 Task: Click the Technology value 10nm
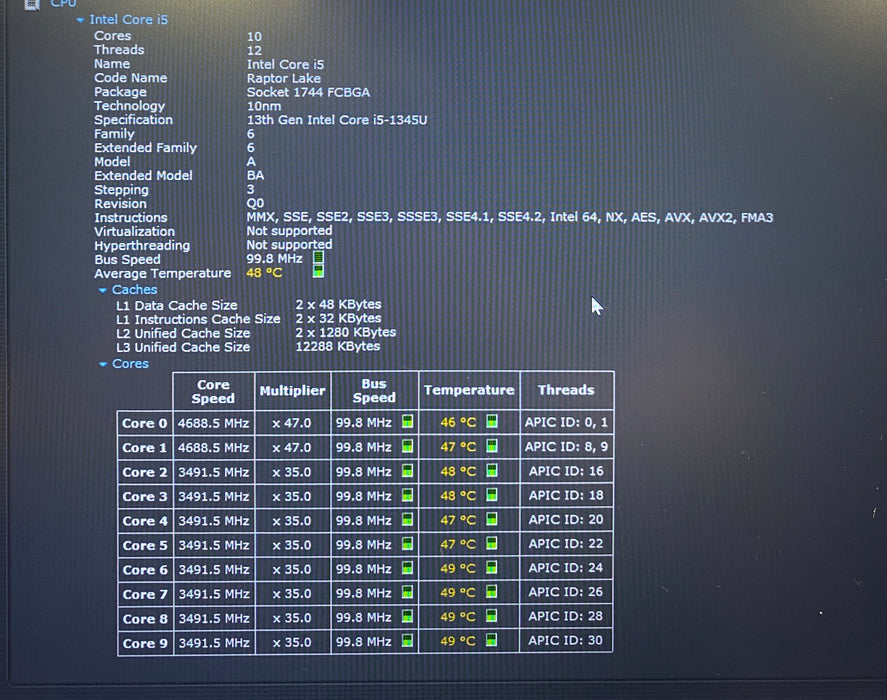[264, 106]
